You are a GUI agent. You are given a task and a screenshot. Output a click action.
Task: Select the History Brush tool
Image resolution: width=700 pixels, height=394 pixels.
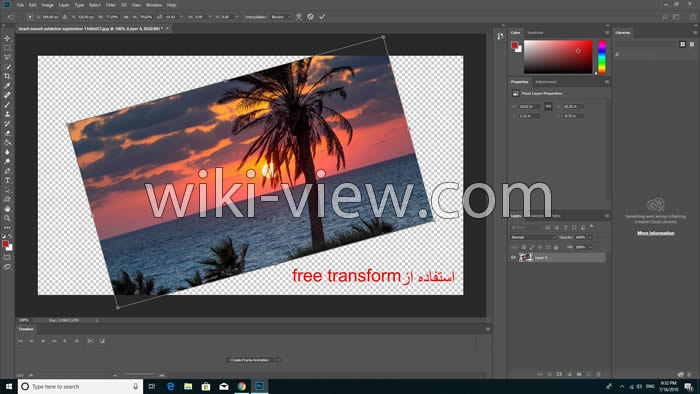tap(7, 124)
